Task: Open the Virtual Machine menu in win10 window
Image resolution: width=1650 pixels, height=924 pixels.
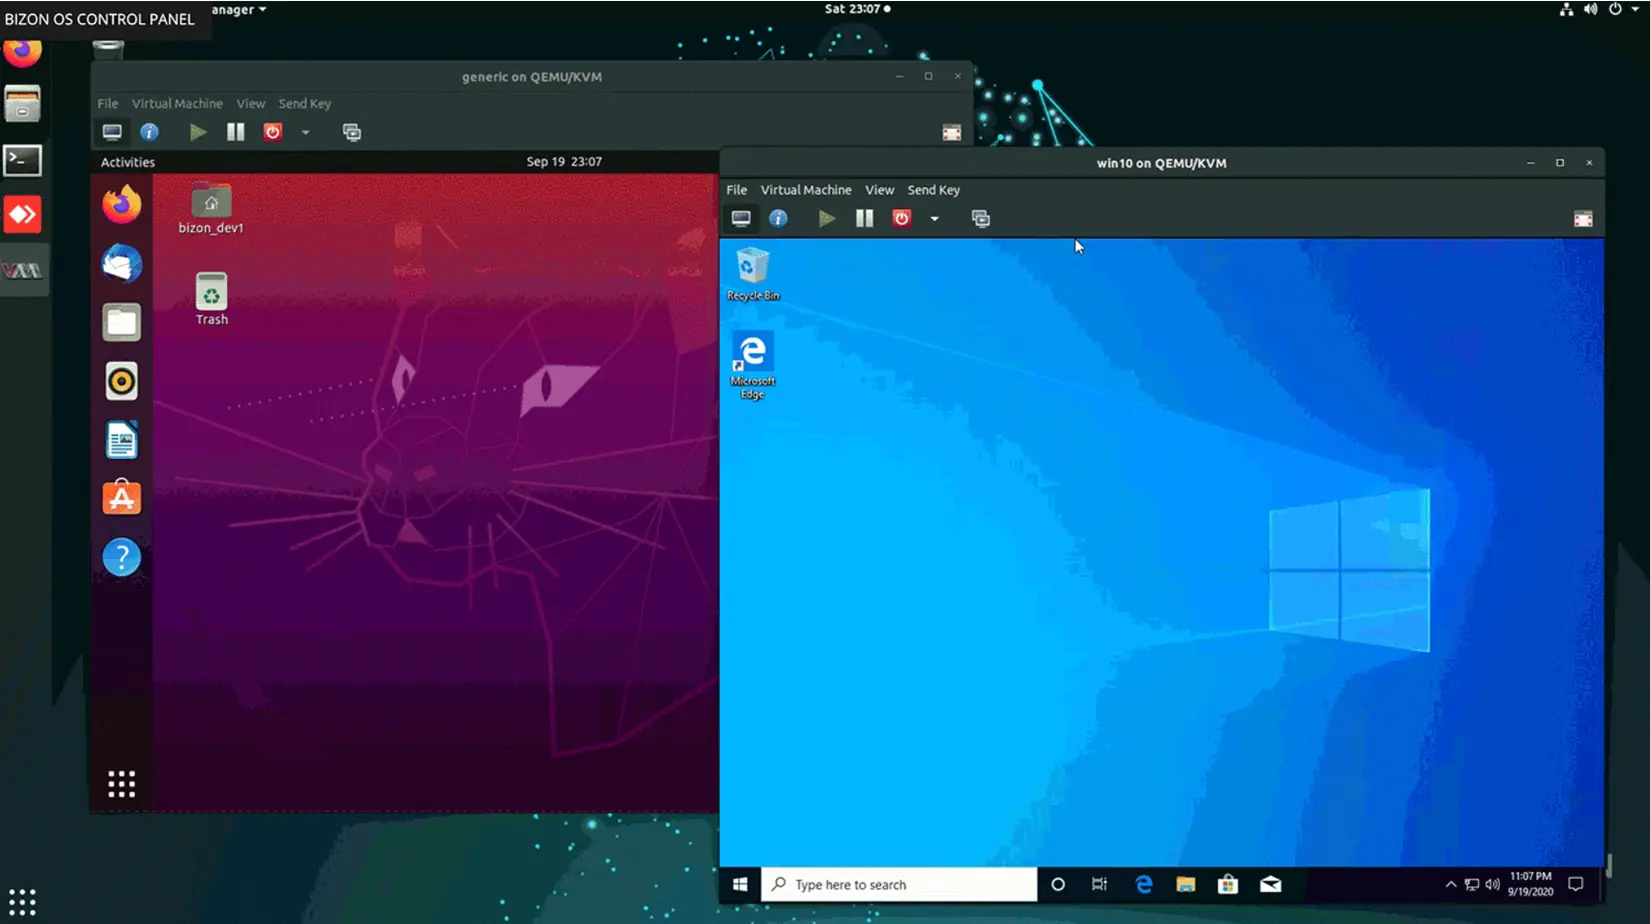Action: click(806, 189)
